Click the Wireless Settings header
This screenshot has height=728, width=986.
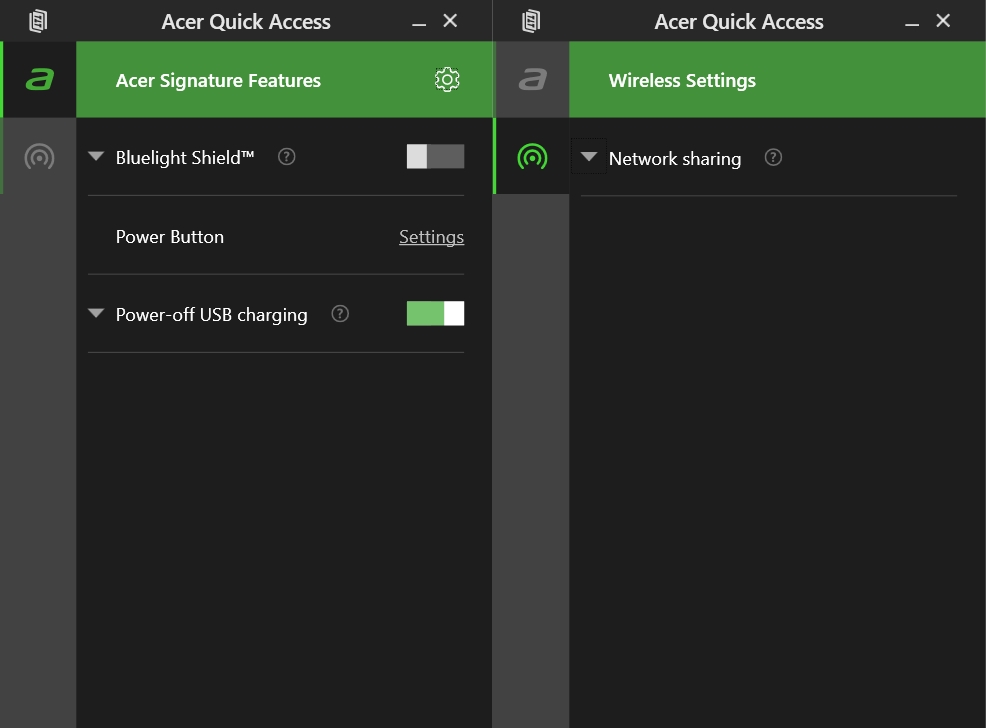682,81
